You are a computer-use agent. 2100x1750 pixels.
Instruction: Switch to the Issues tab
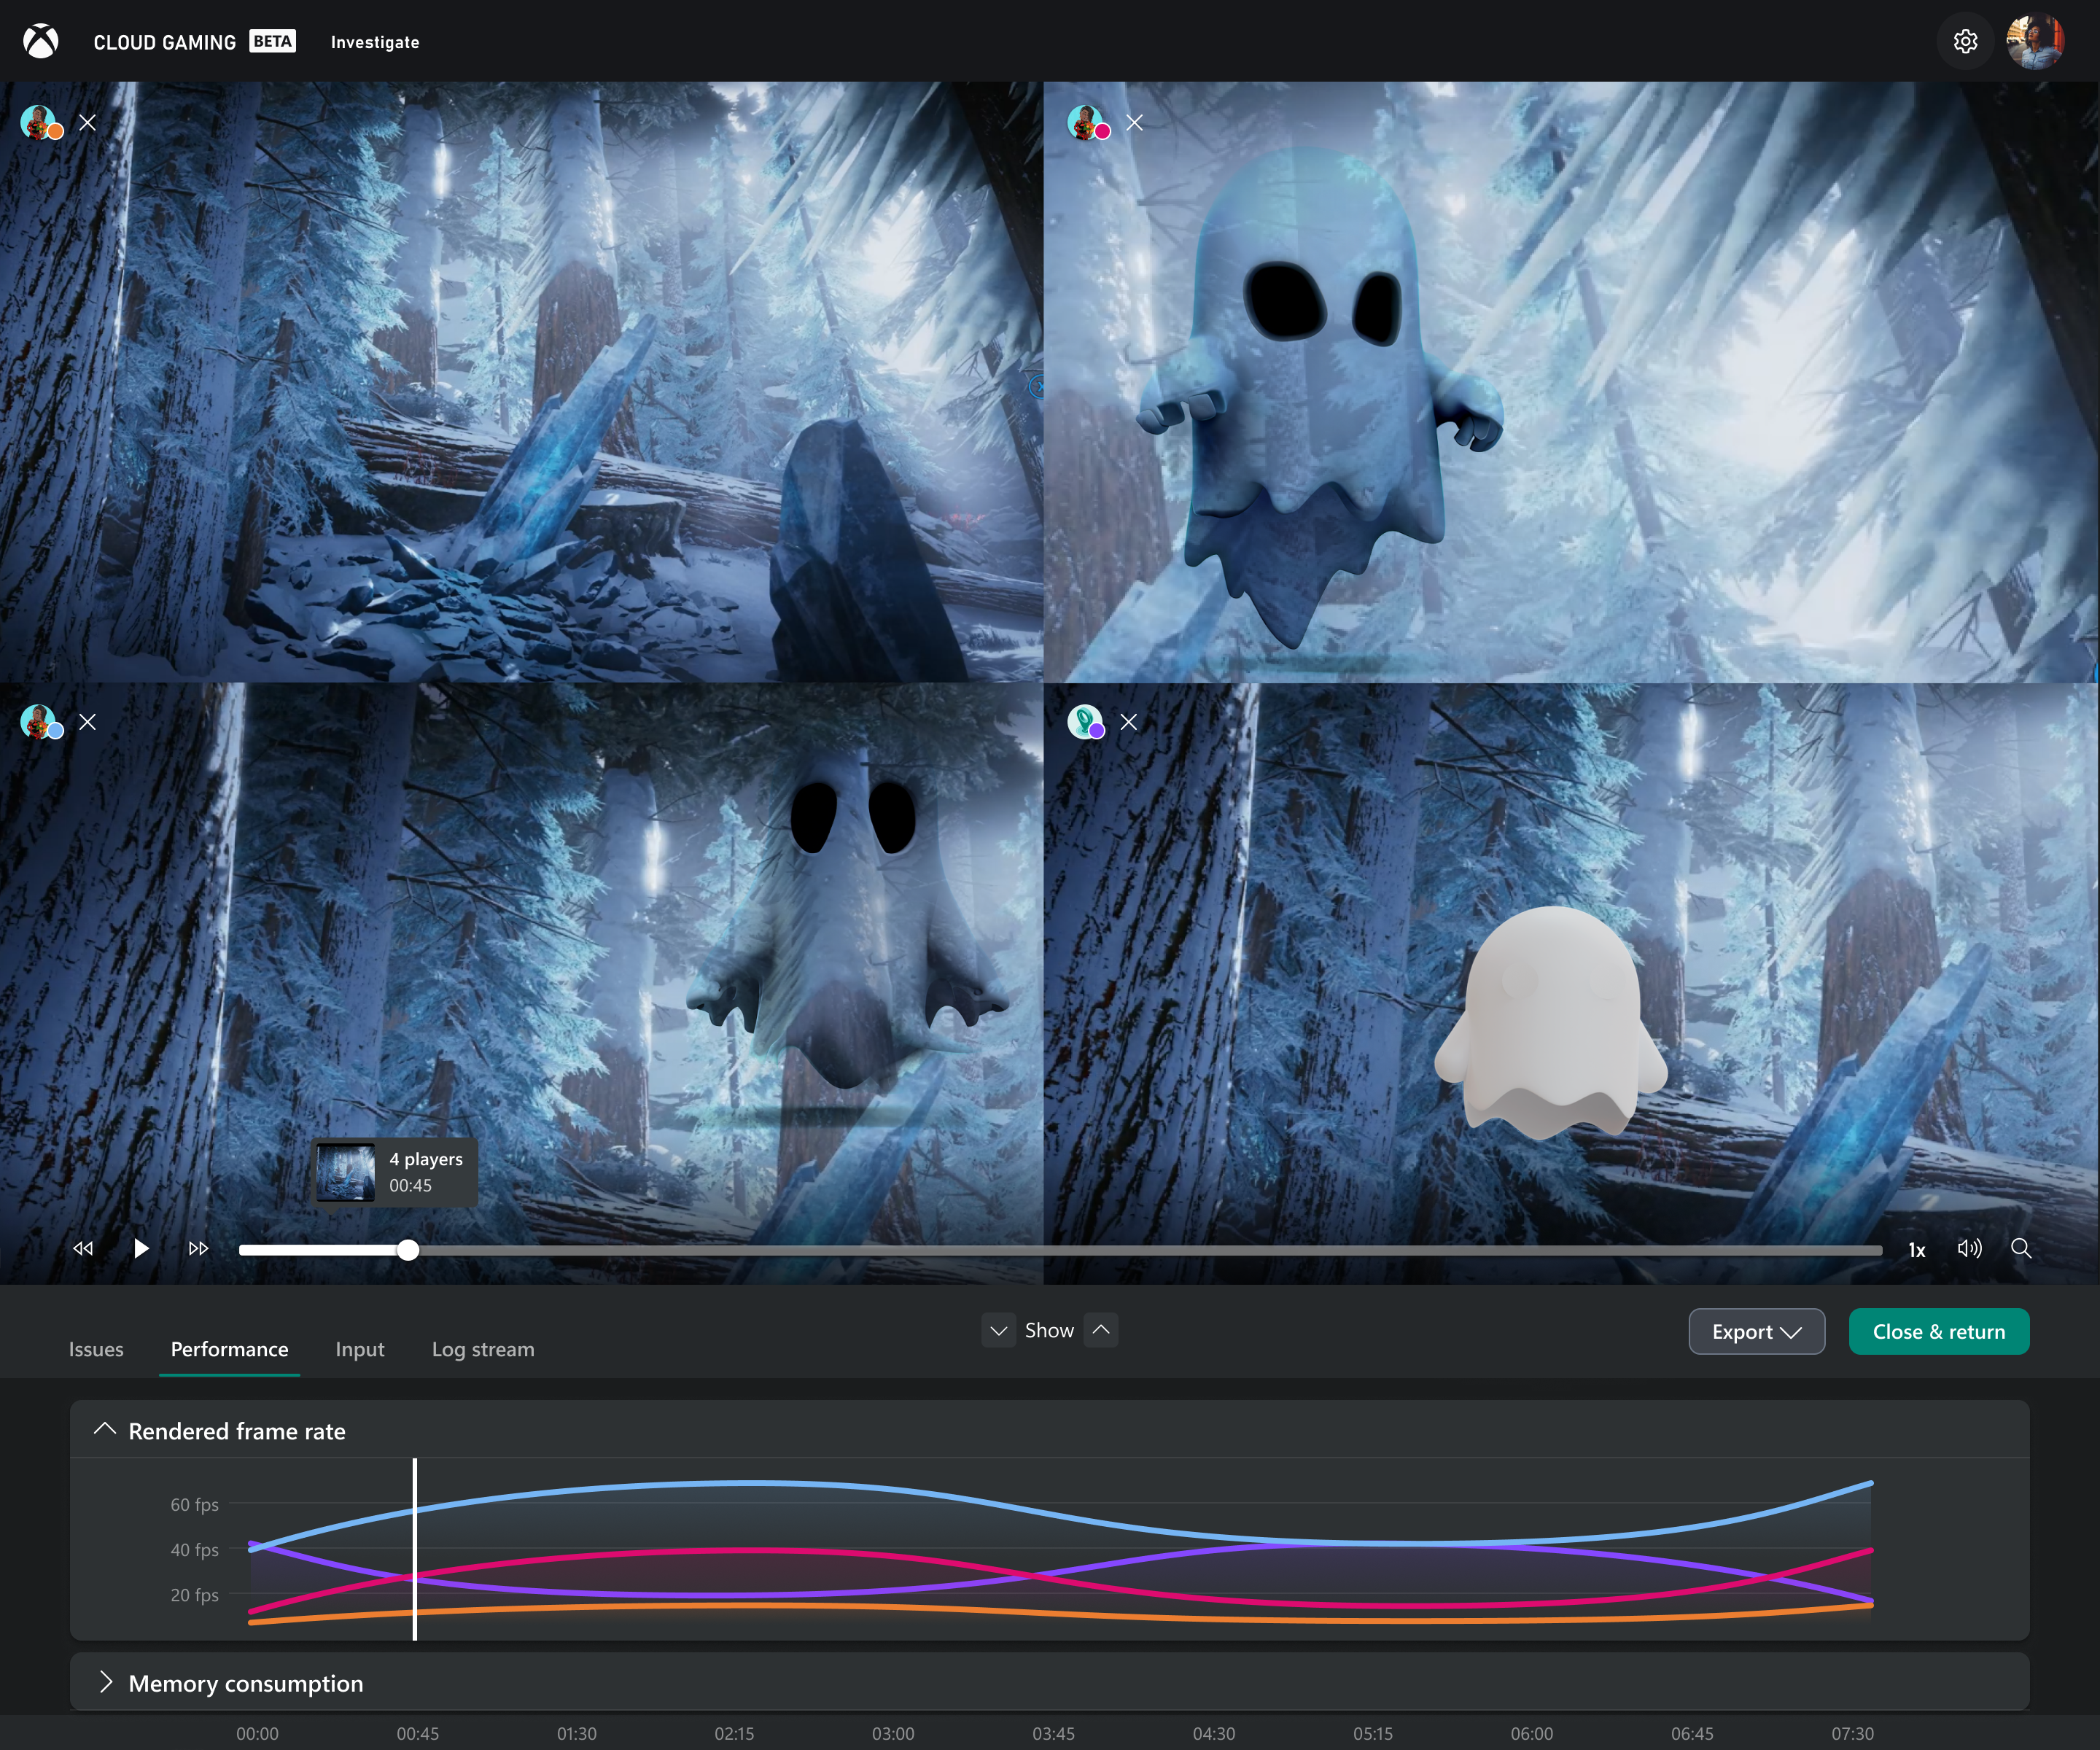click(x=96, y=1349)
